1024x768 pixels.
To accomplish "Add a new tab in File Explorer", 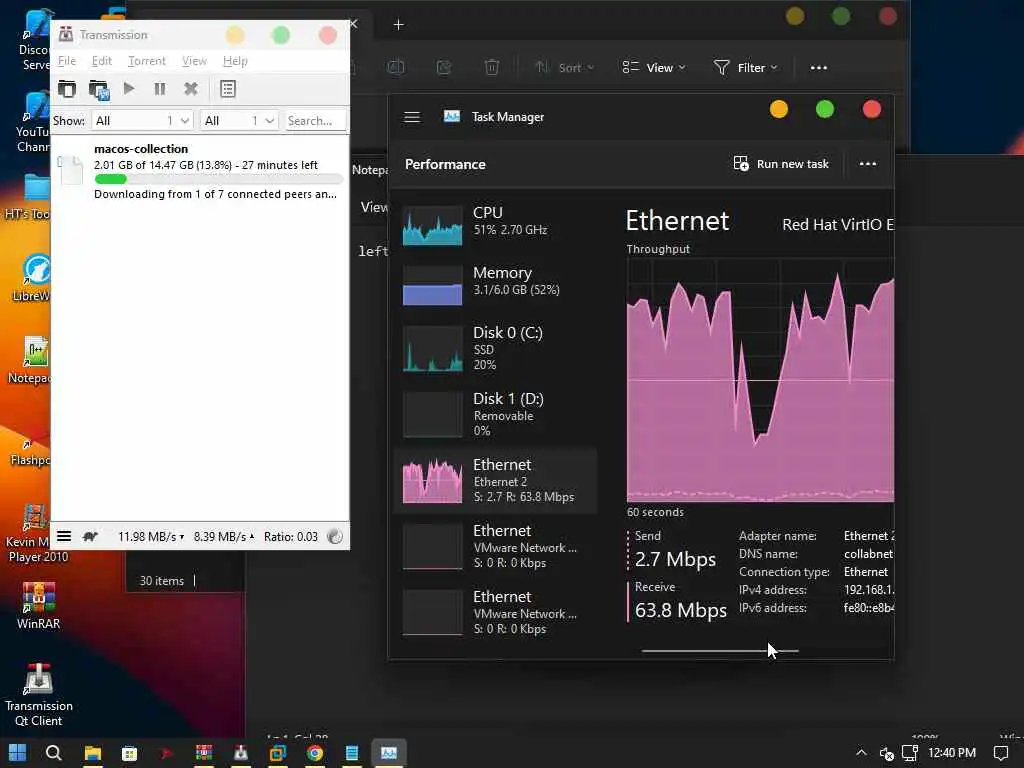I will coord(398,25).
